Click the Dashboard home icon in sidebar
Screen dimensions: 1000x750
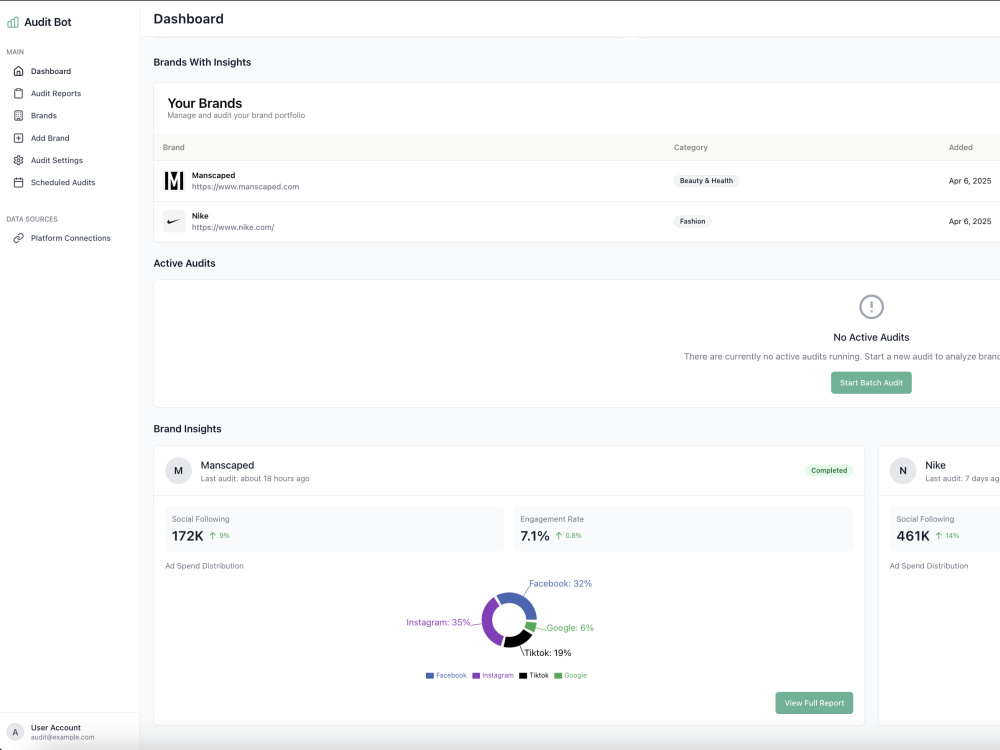[x=18, y=71]
